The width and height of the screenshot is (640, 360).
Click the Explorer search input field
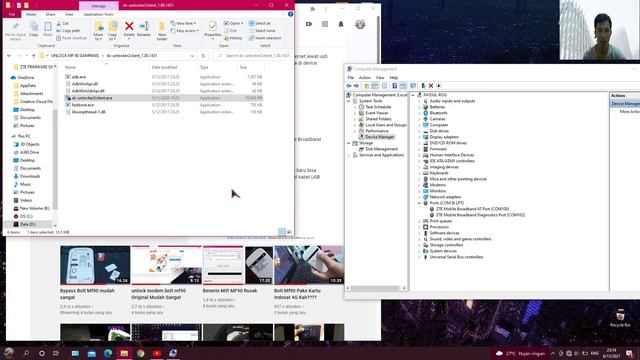tap(253, 56)
